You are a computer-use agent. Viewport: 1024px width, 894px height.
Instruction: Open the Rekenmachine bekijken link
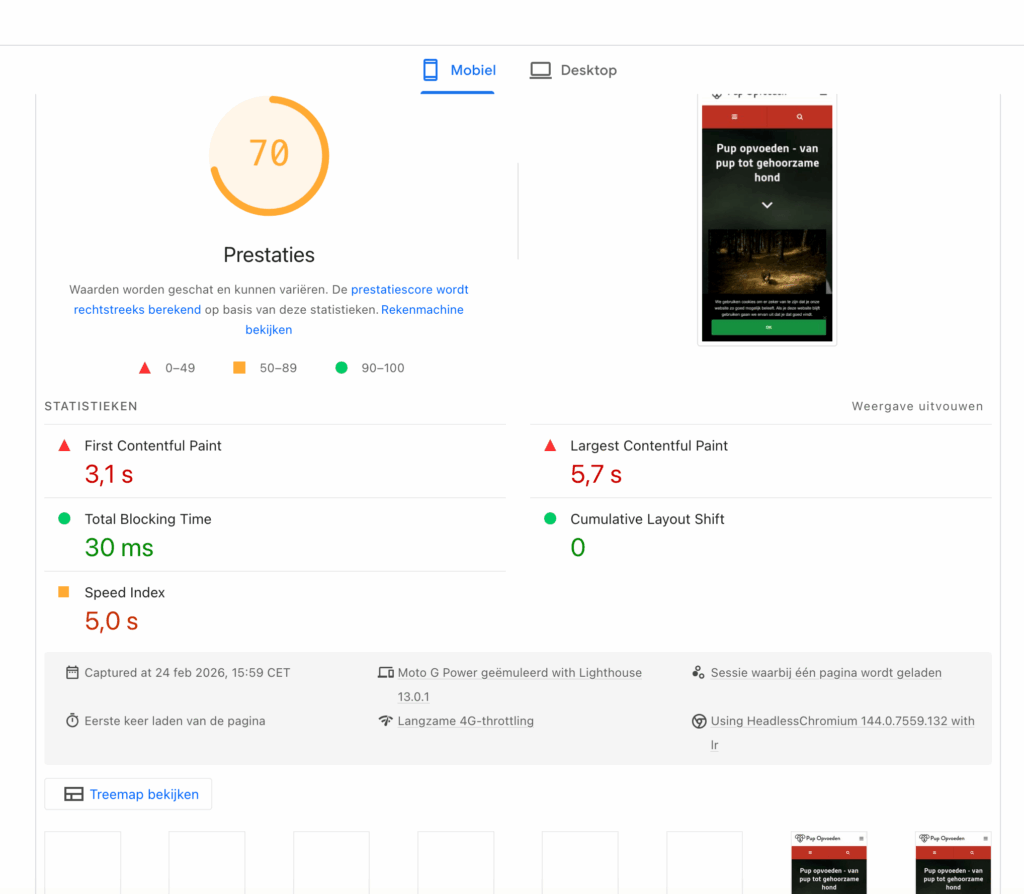(x=354, y=319)
